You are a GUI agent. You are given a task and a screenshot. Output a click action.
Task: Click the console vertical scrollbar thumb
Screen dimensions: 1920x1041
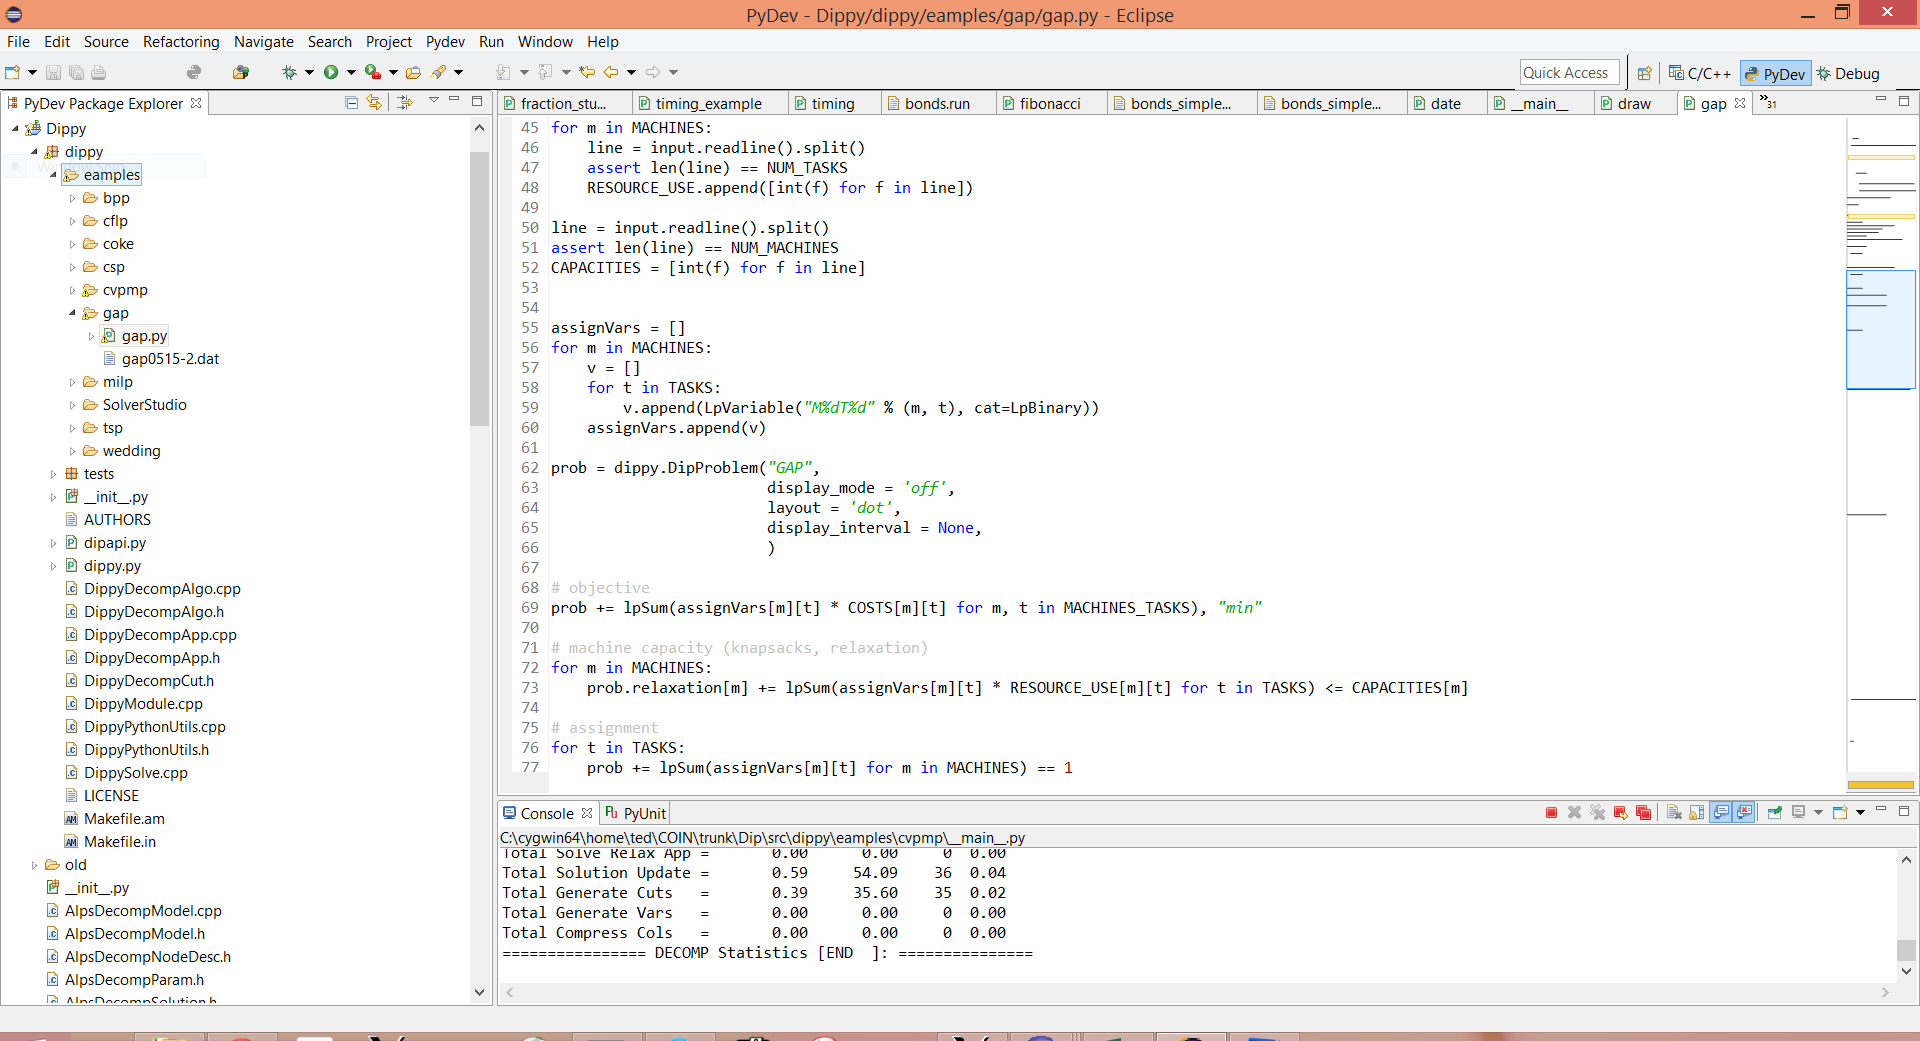1906,950
